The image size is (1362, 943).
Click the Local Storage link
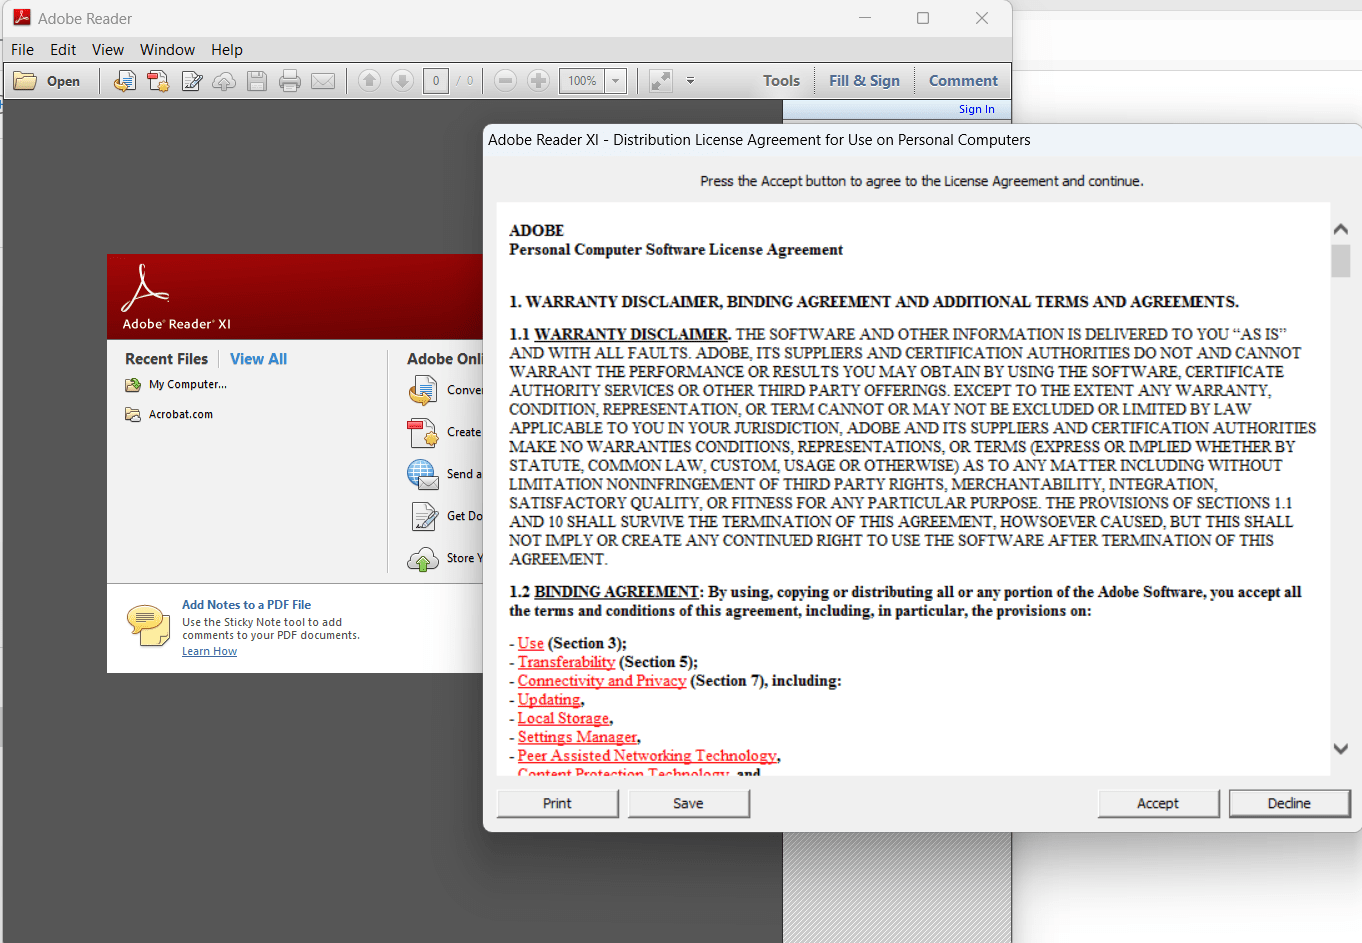(x=563, y=718)
